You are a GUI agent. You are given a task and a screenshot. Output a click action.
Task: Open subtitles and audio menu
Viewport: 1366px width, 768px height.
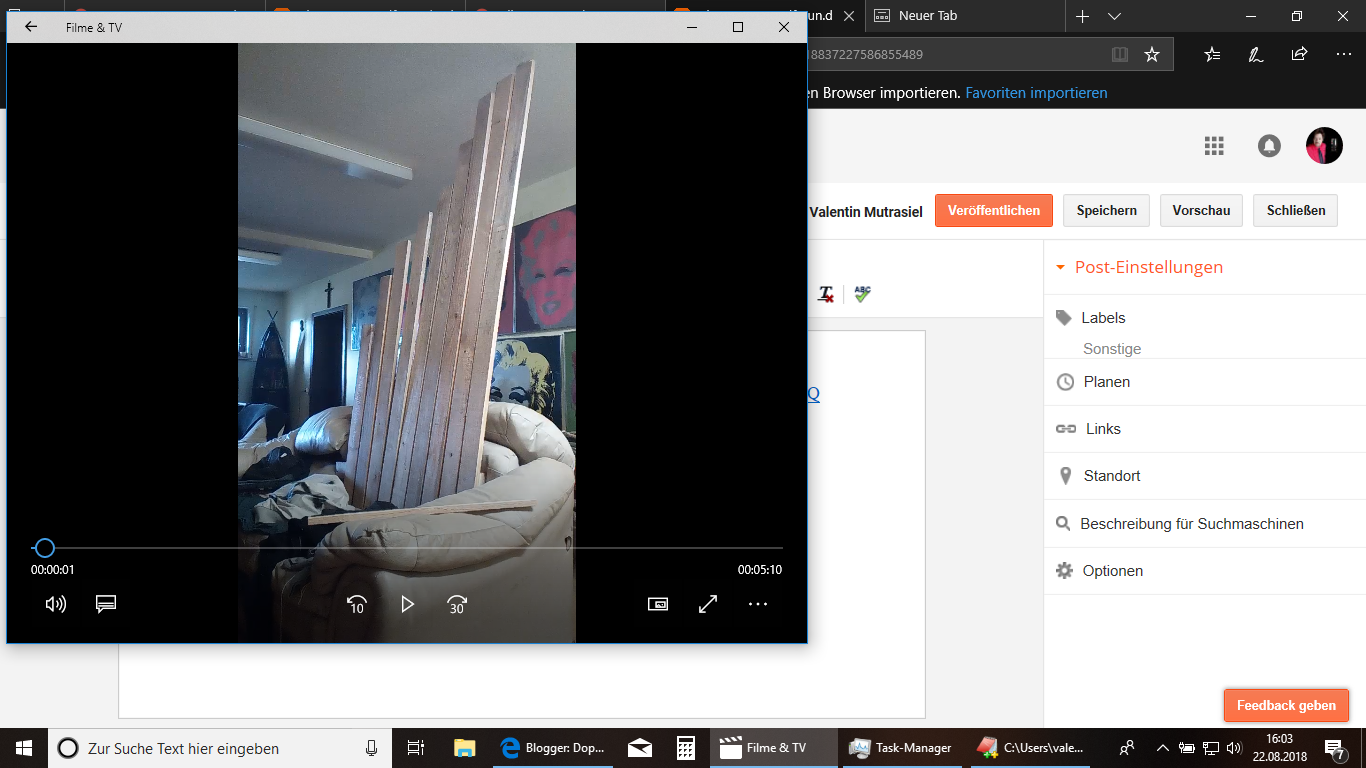click(x=106, y=604)
